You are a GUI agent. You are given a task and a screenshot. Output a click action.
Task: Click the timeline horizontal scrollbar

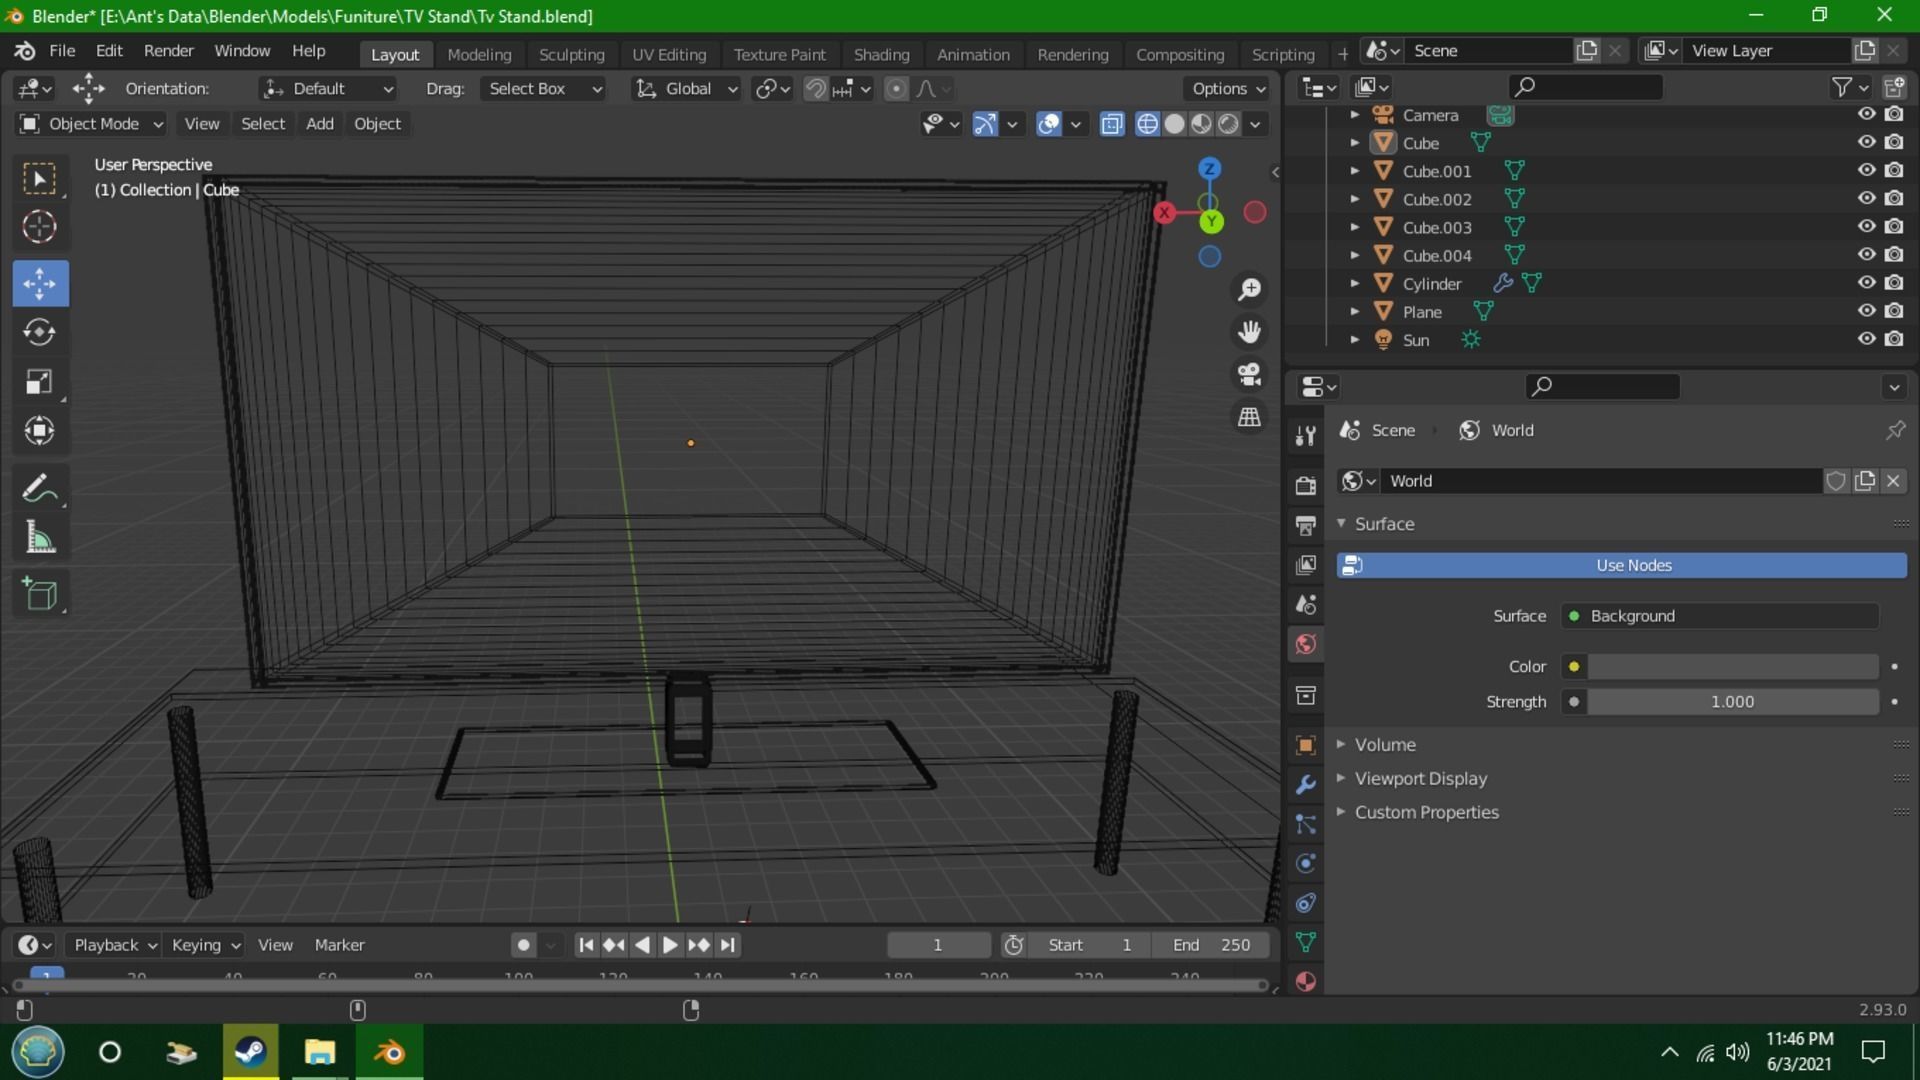pyautogui.click(x=640, y=986)
